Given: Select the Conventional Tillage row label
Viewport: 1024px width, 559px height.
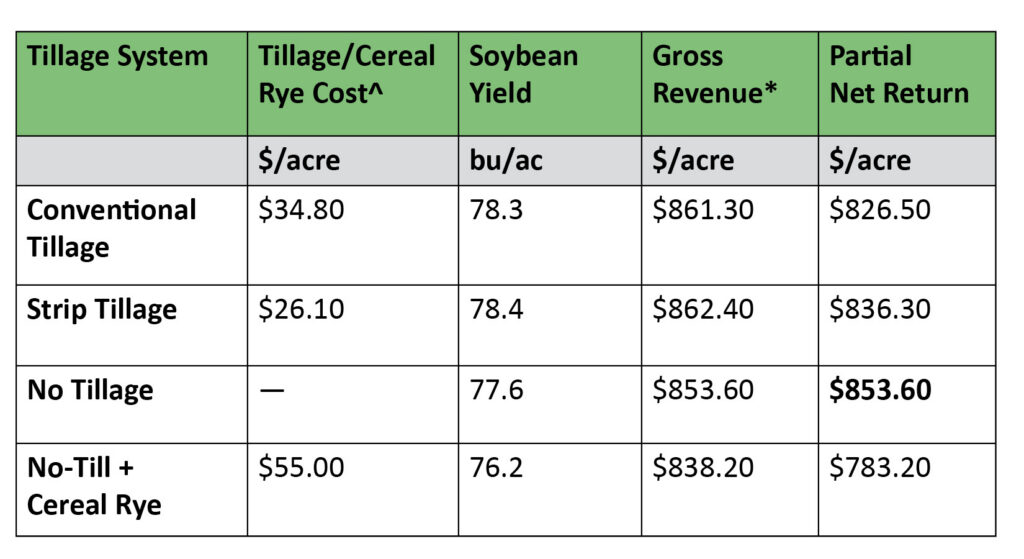Looking at the screenshot, I should pos(112,228).
